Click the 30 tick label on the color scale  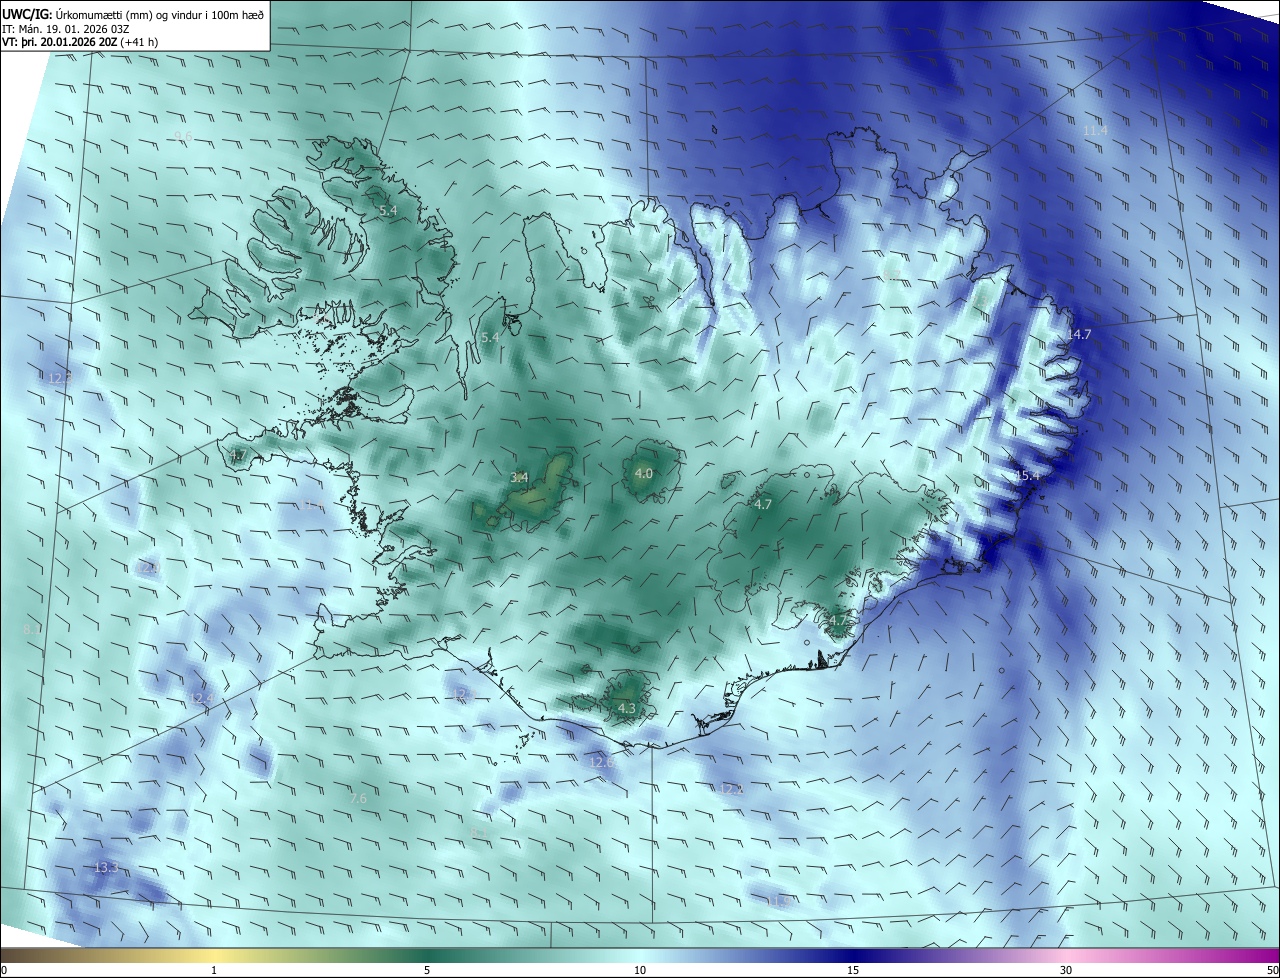pos(1066,970)
